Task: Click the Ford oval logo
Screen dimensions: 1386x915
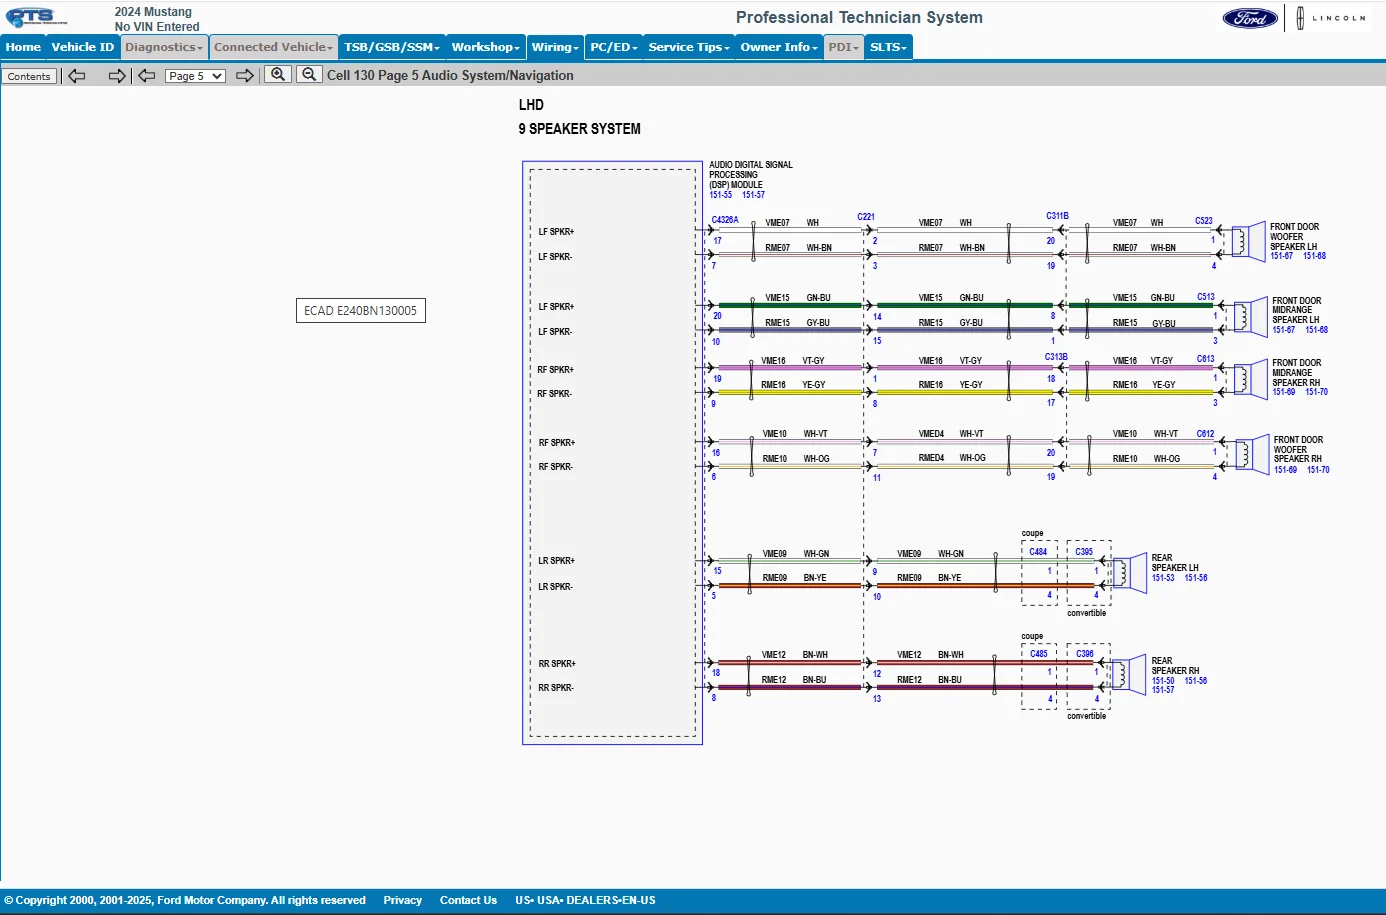Action: click(x=1250, y=18)
